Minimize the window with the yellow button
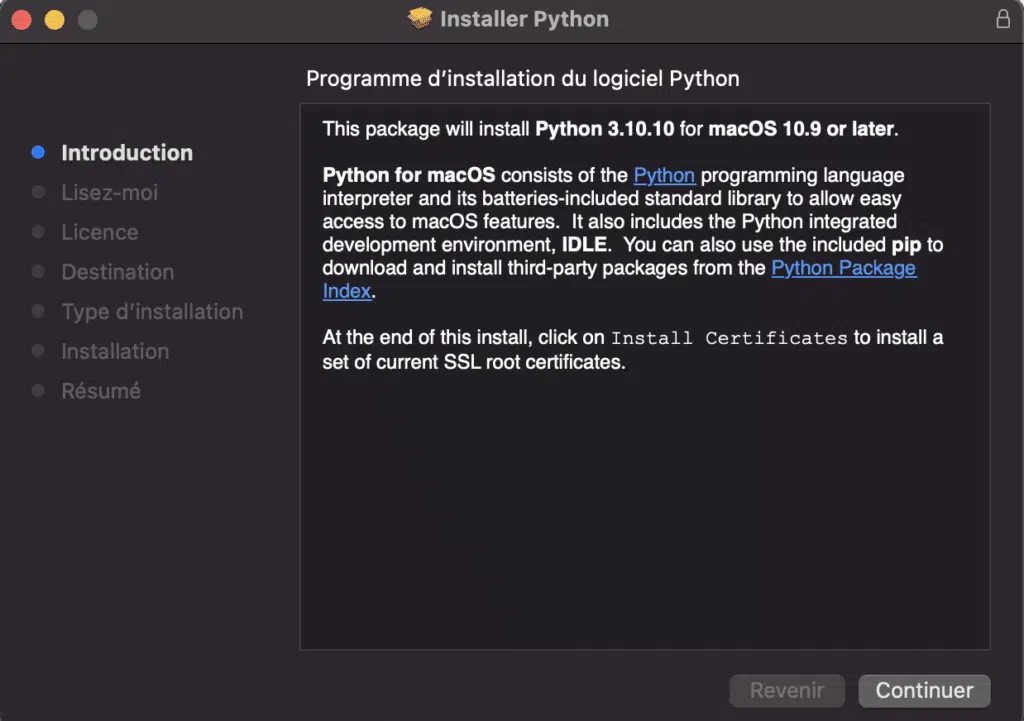1024x721 pixels. tap(55, 20)
